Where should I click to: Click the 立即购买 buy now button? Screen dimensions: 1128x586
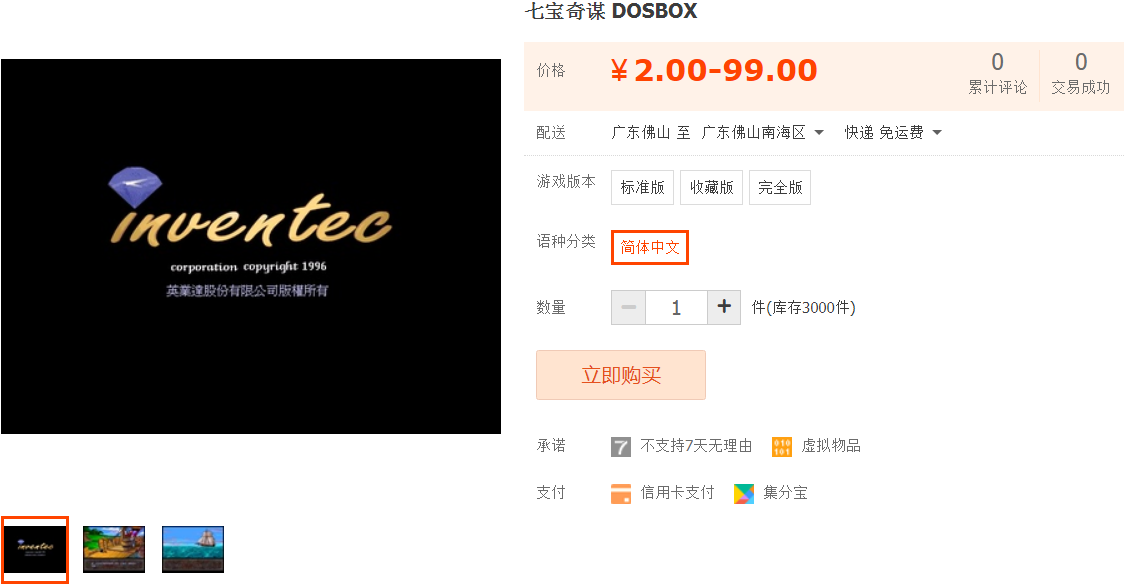[621, 375]
